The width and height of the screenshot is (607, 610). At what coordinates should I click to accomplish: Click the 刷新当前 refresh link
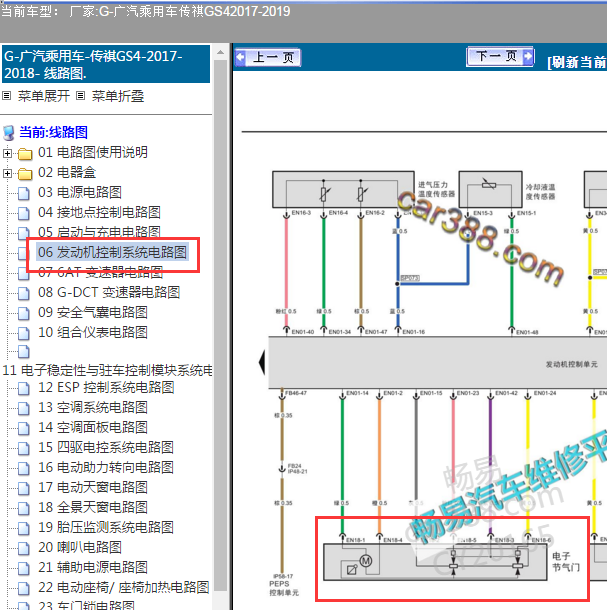click(x=577, y=62)
